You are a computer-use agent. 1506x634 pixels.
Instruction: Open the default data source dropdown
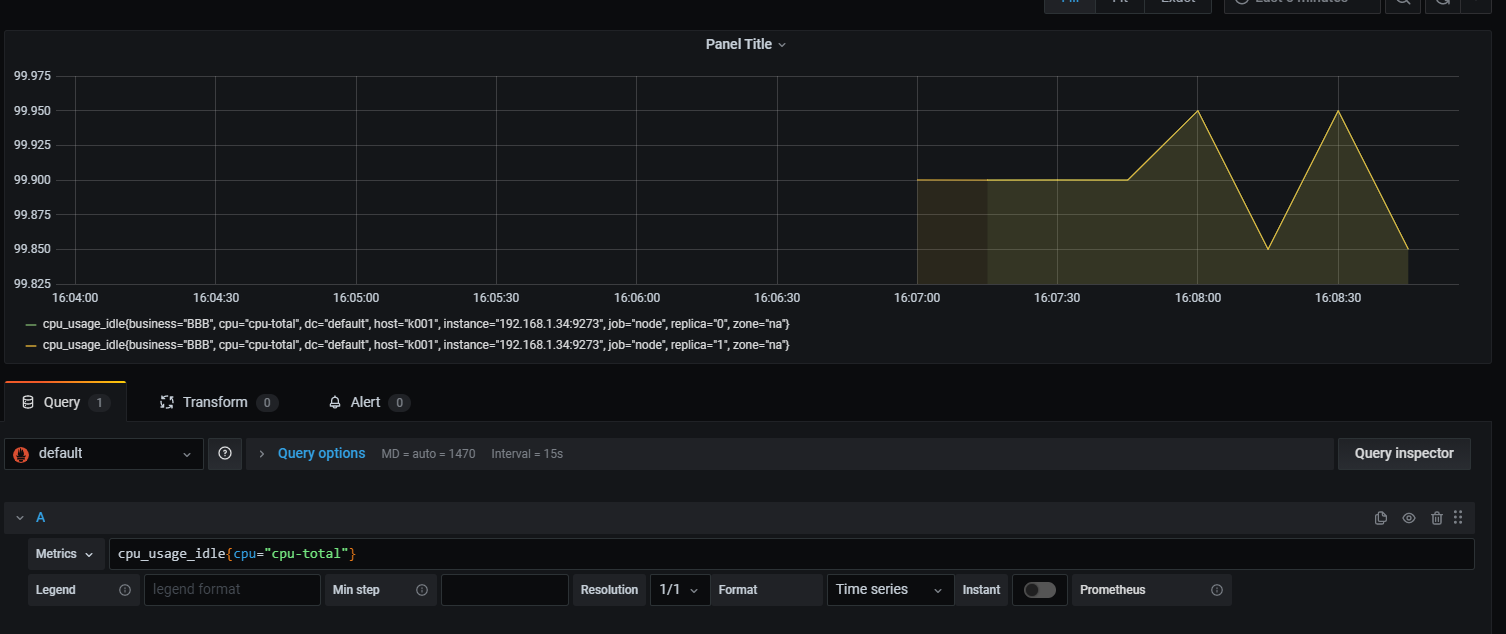coord(104,454)
